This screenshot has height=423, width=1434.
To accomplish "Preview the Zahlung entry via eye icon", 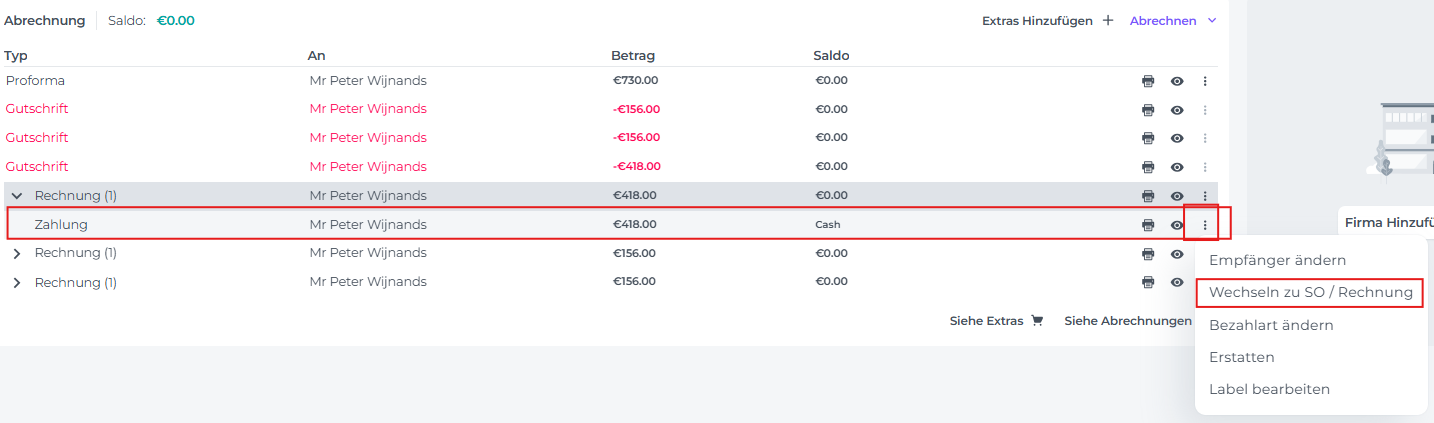I will (x=1177, y=225).
